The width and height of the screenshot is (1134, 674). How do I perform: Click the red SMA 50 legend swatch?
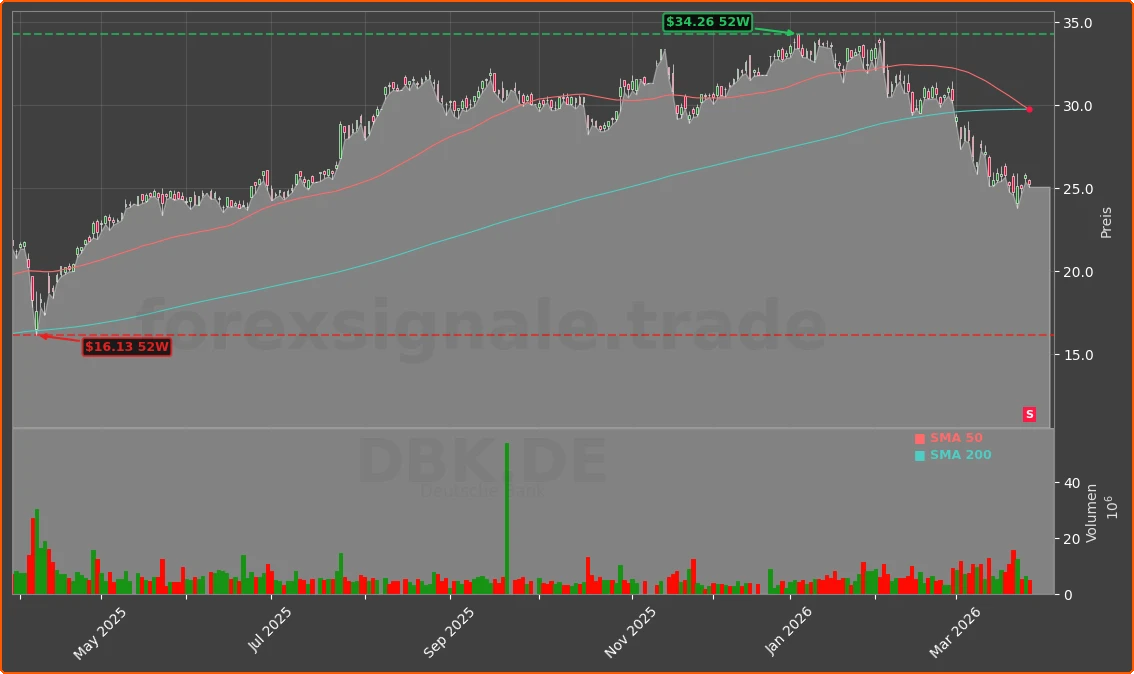(920, 439)
